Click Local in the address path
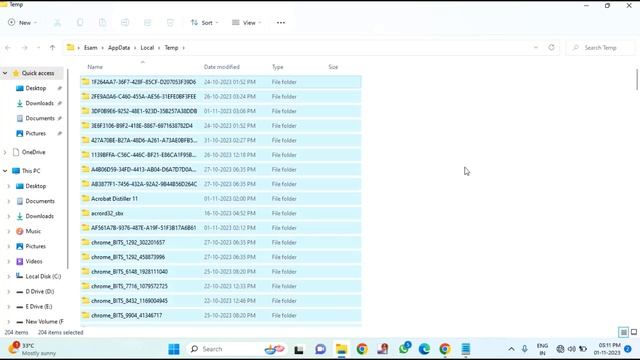This screenshot has width=640, height=360. click(x=147, y=48)
